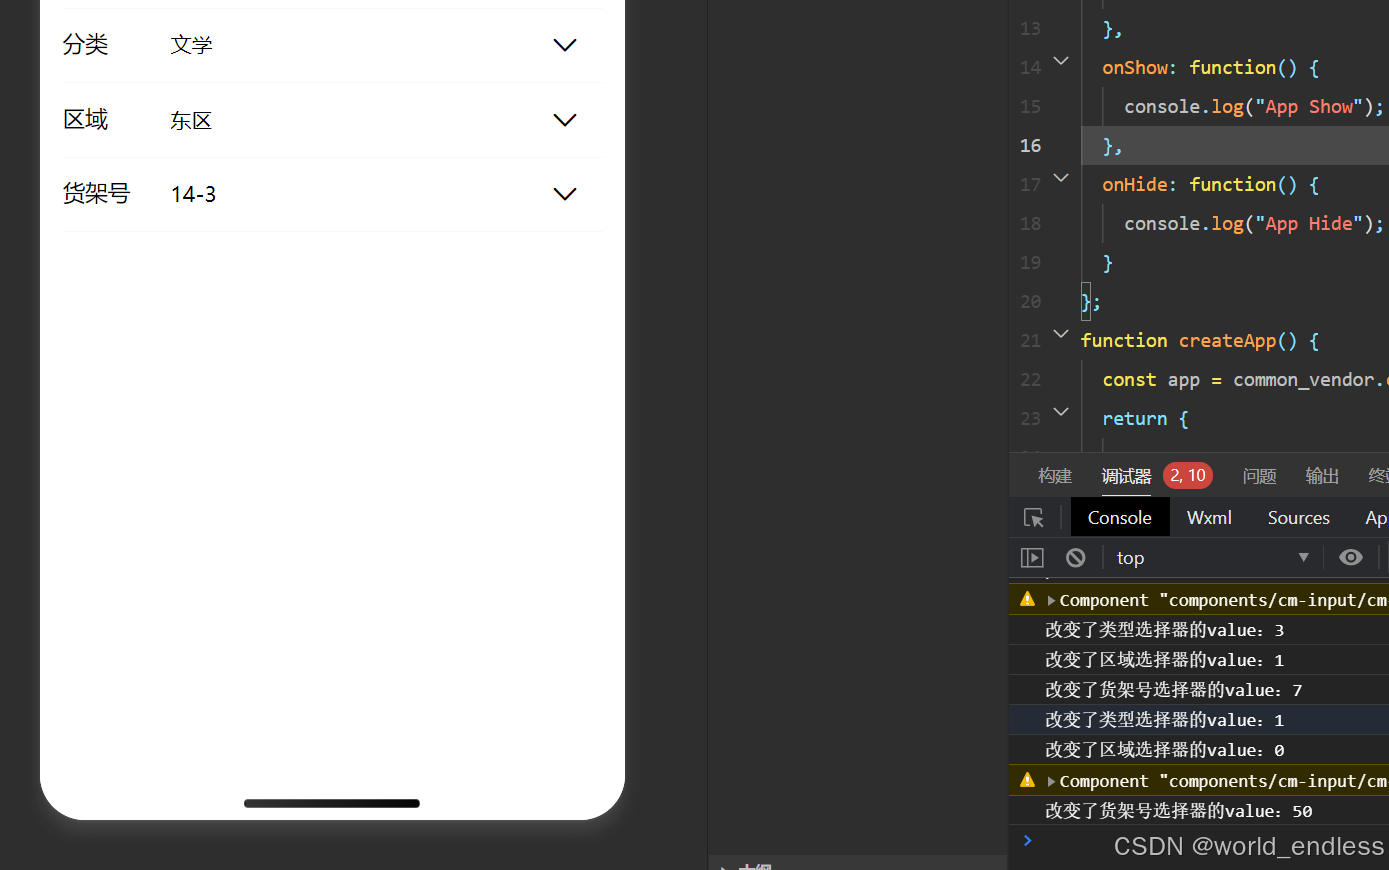Click log line 改变了区域选择器的value: 1
Screen dimensions: 1389x870
[1164, 660]
